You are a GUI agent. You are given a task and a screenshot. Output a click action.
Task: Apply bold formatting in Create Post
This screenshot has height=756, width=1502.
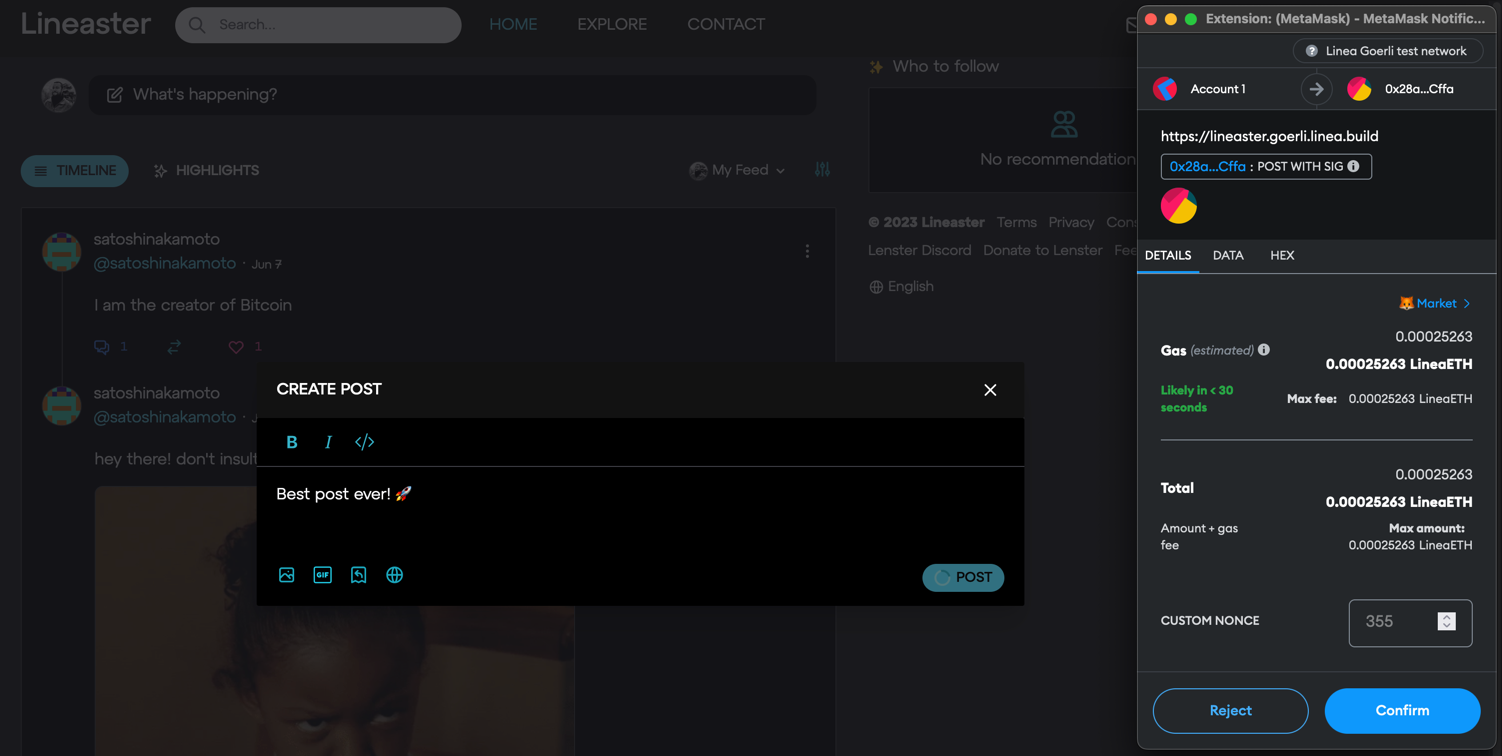coord(292,442)
